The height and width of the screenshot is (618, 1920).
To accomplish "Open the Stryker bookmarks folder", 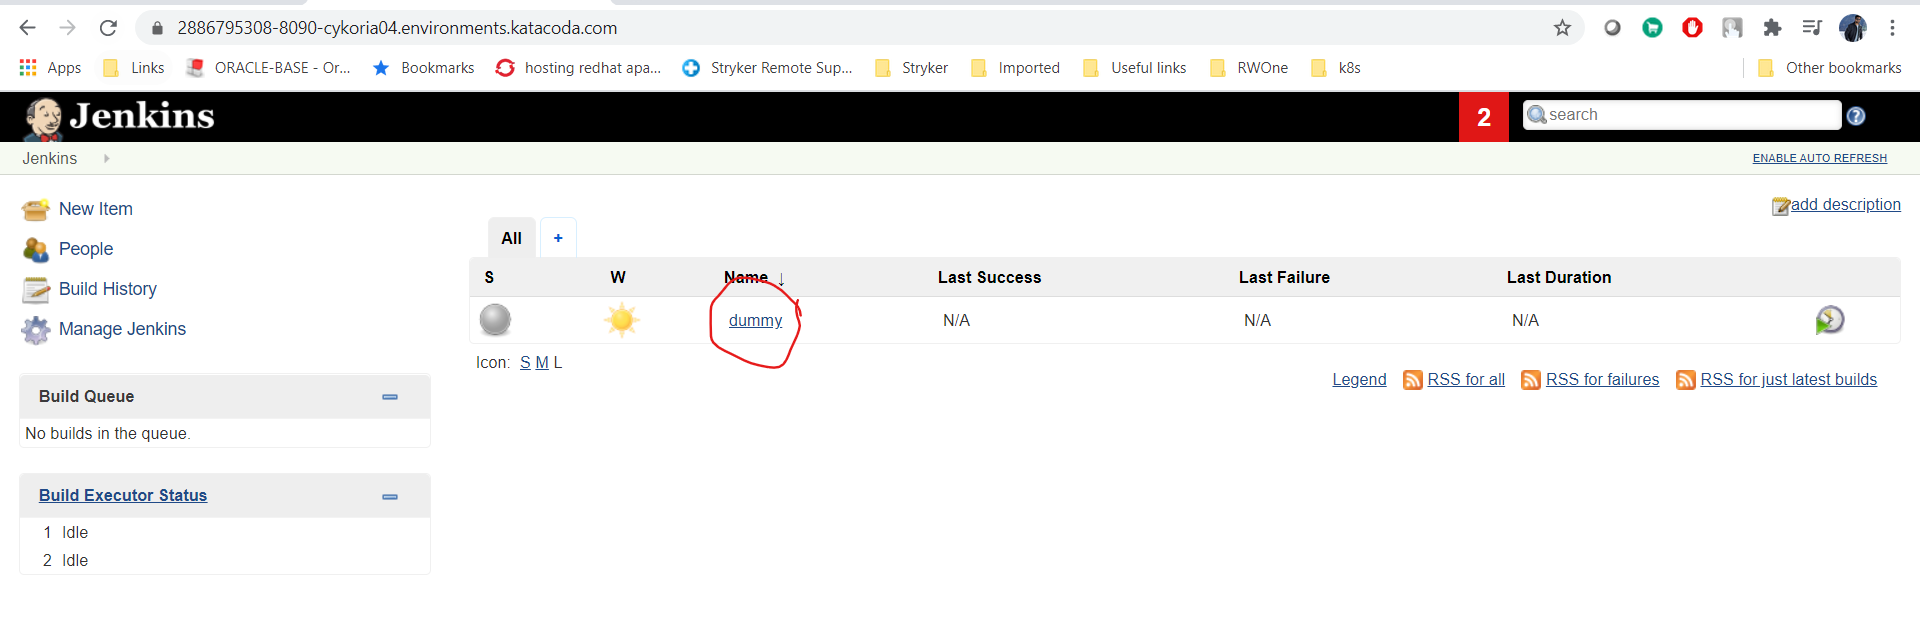I will [911, 68].
